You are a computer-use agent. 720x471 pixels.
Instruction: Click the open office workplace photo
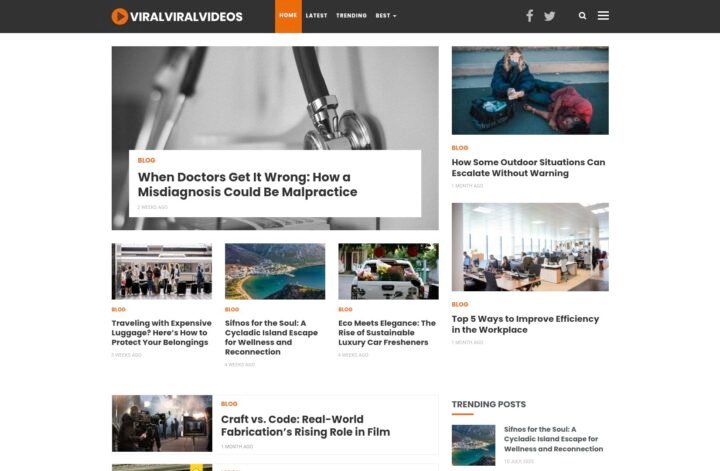coord(530,247)
